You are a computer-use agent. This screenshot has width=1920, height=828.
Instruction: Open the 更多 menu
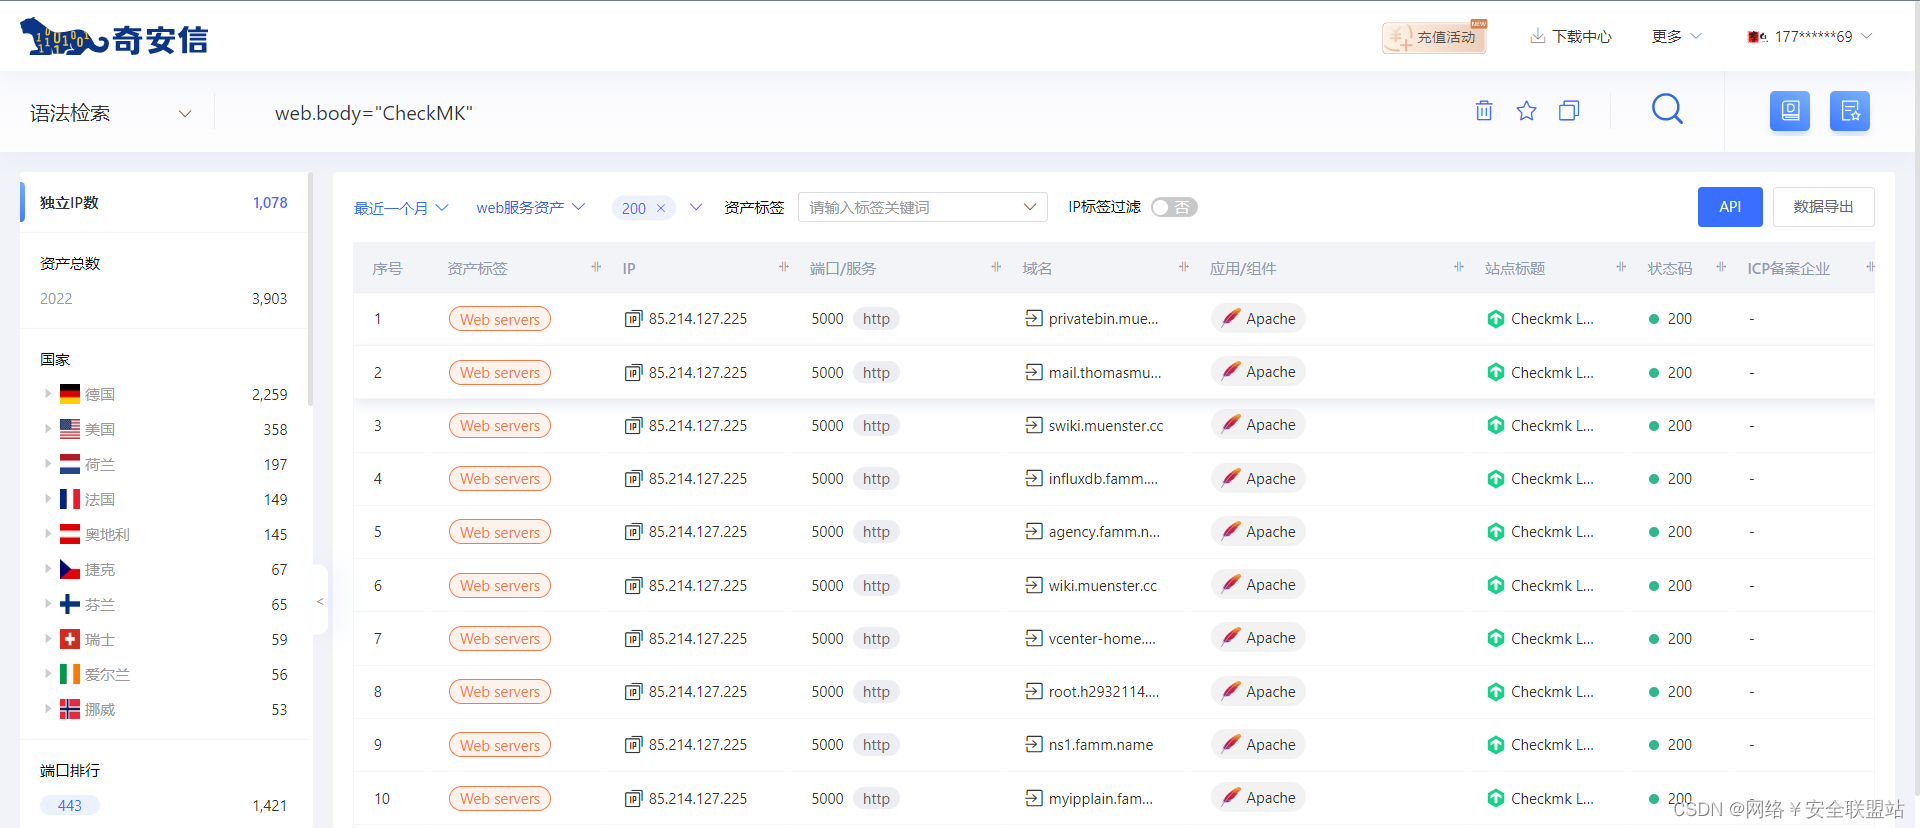(x=1677, y=36)
